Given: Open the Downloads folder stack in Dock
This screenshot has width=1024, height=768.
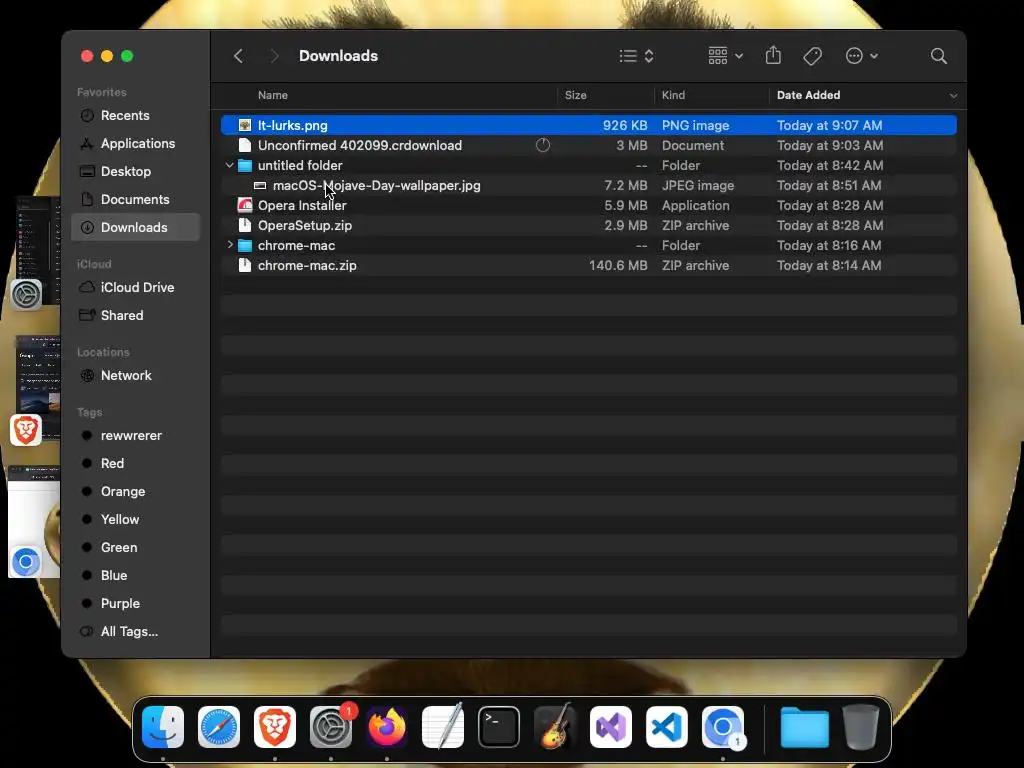Looking at the screenshot, I should [805, 727].
